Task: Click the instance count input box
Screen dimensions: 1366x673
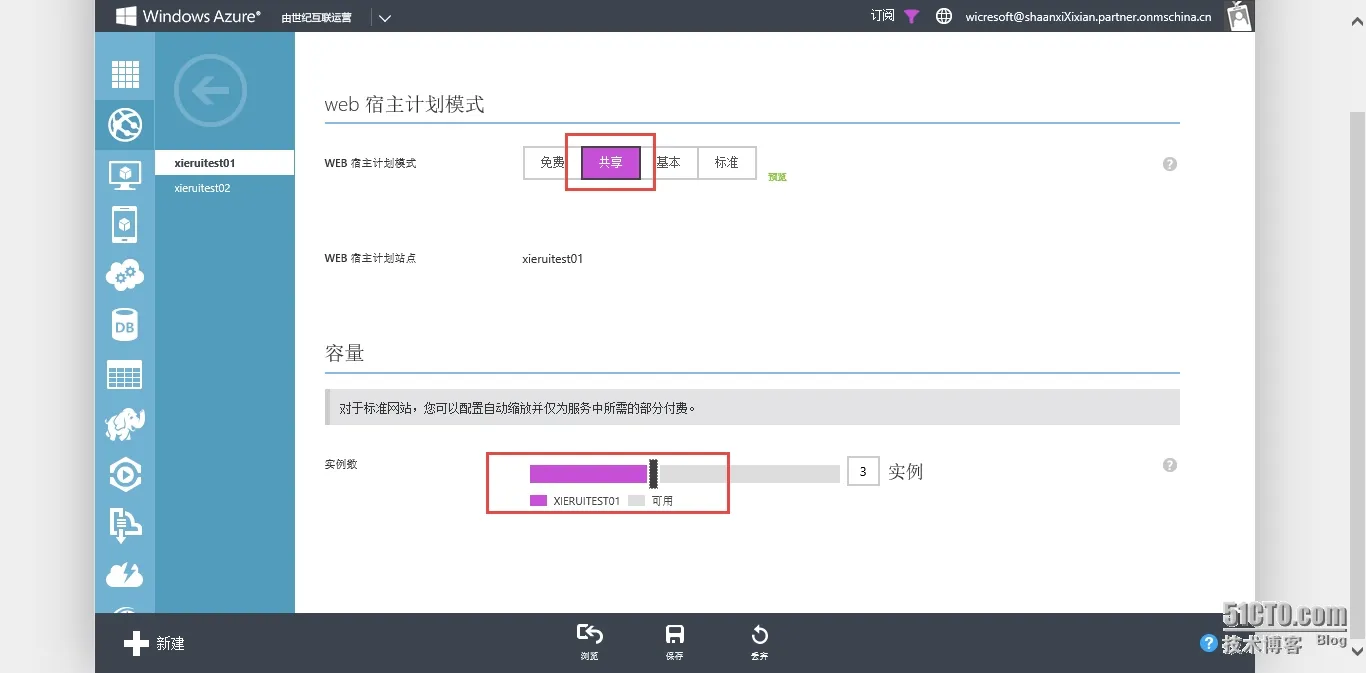Action: pyautogui.click(x=863, y=471)
